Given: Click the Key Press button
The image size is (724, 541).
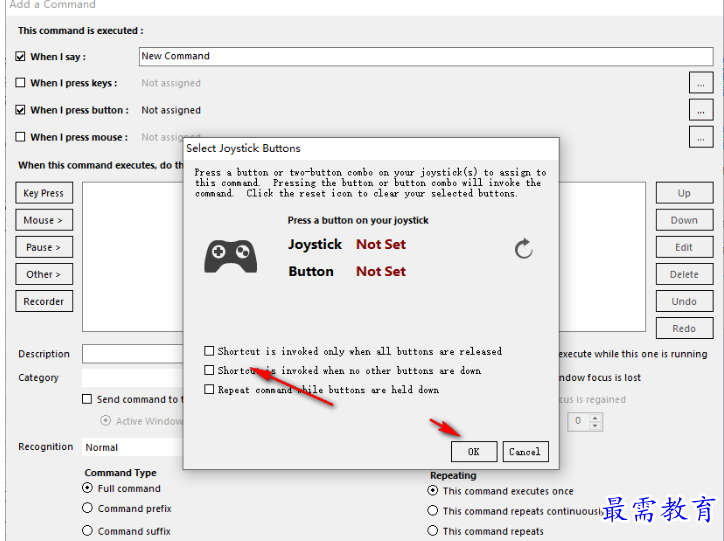Looking at the screenshot, I should [x=44, y=193].
